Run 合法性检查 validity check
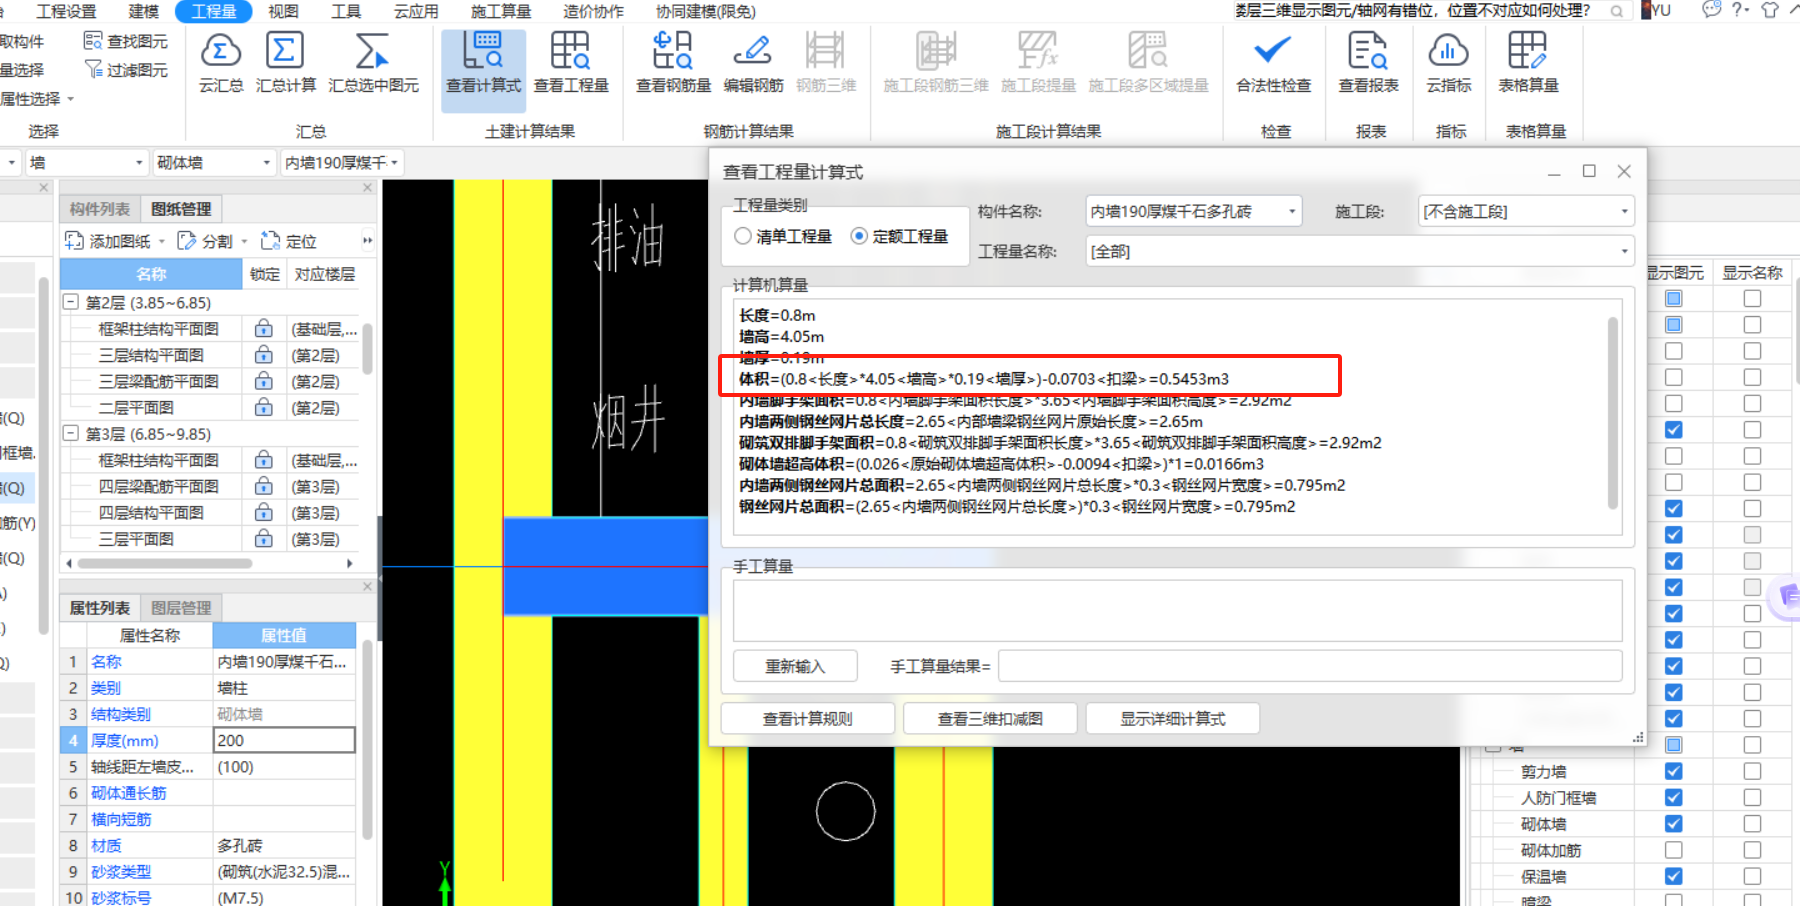The width and height of the screenshot is (1800, 906). (1273, 62)
